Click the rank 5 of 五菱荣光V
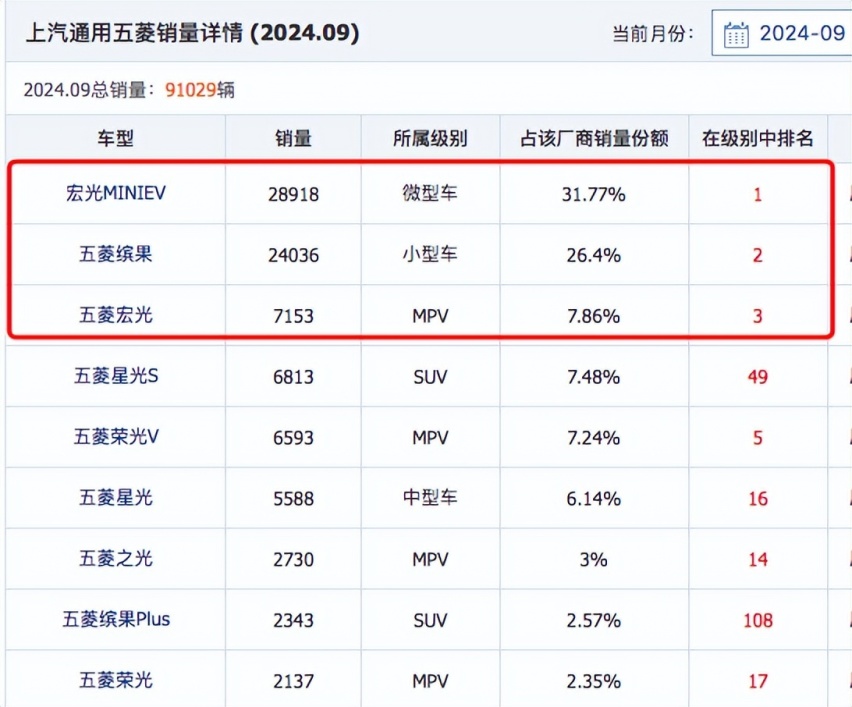The width and height of the screenshot is (852, 707). (x=757, y=438)
